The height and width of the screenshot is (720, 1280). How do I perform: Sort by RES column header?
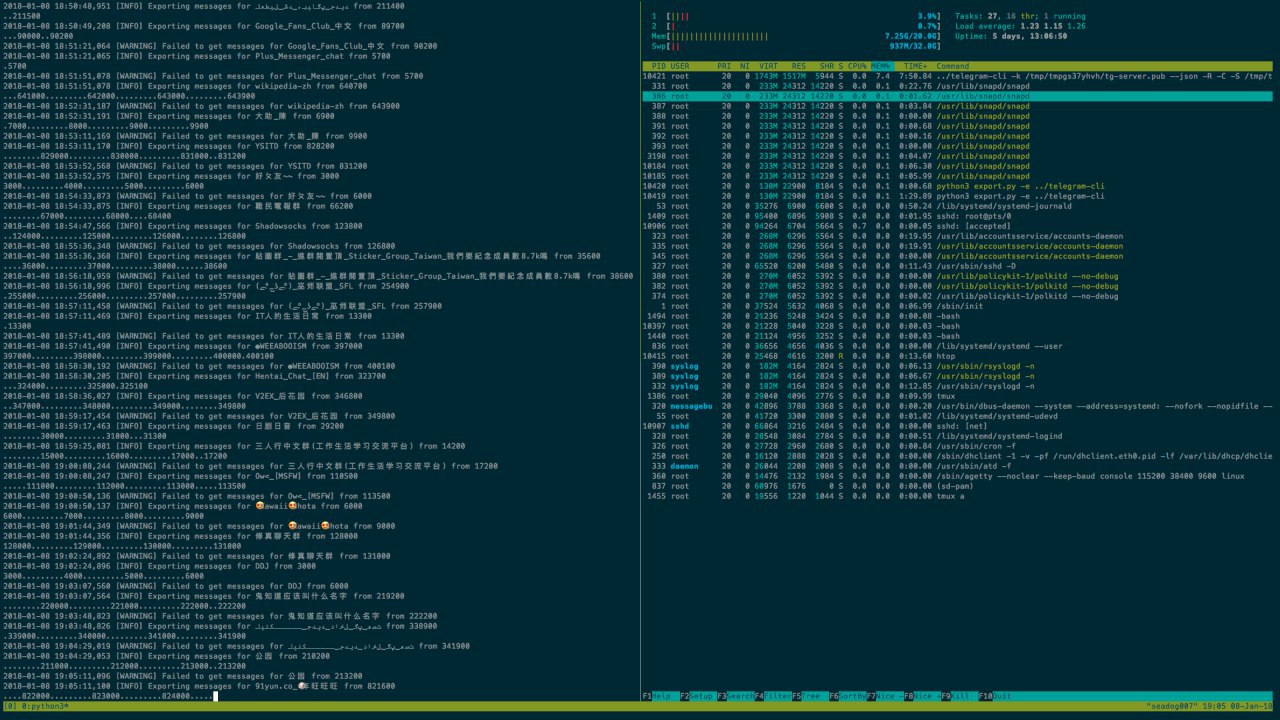tap(797, 66)
